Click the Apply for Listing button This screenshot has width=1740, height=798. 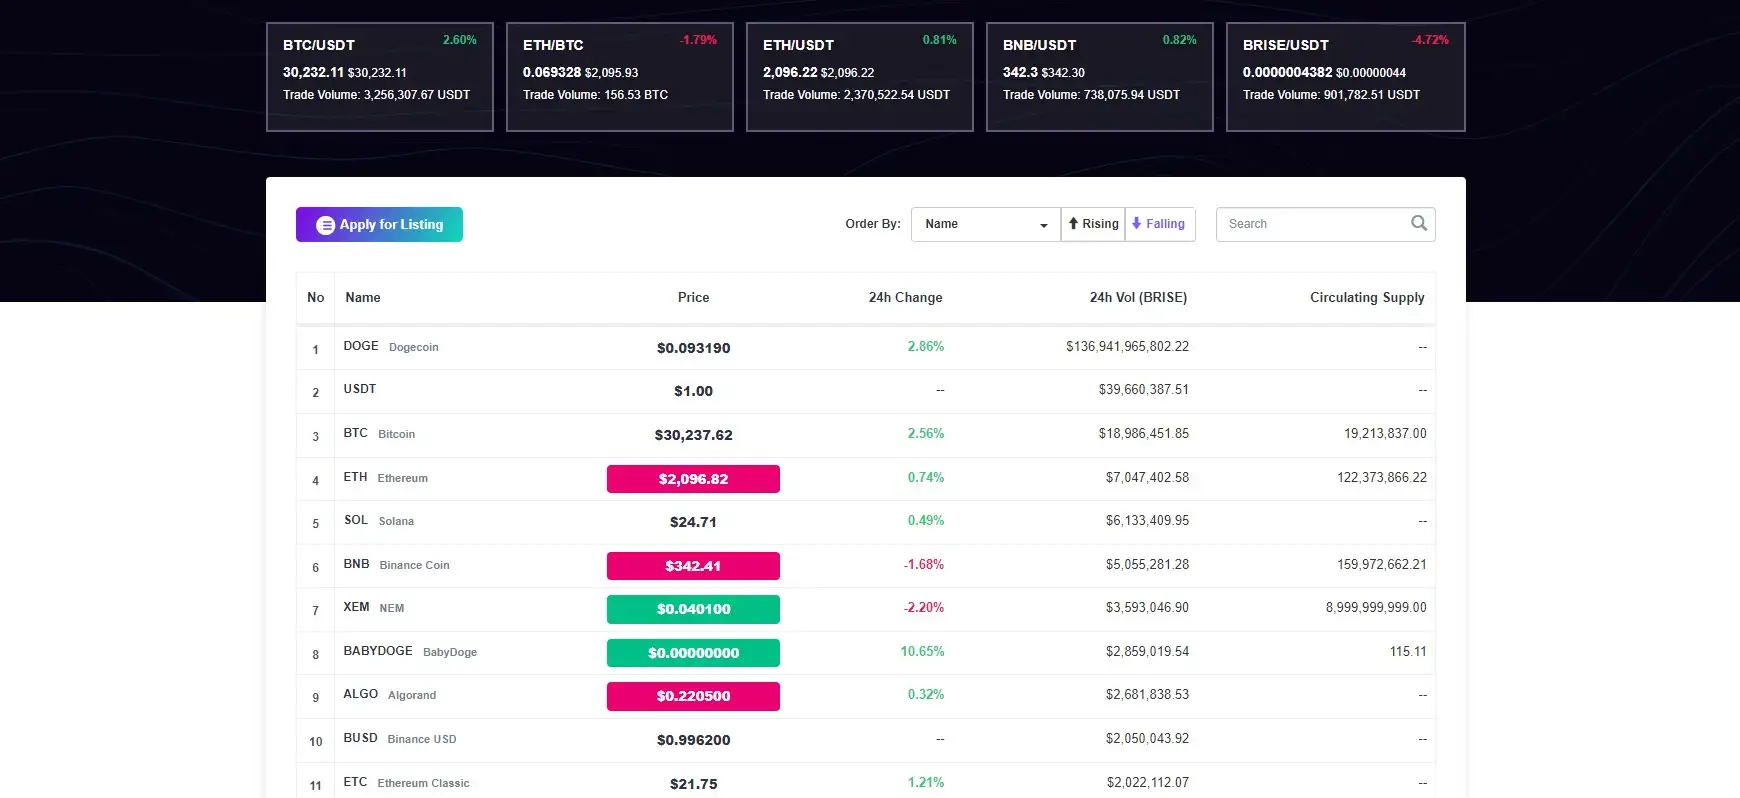(379, 225)
